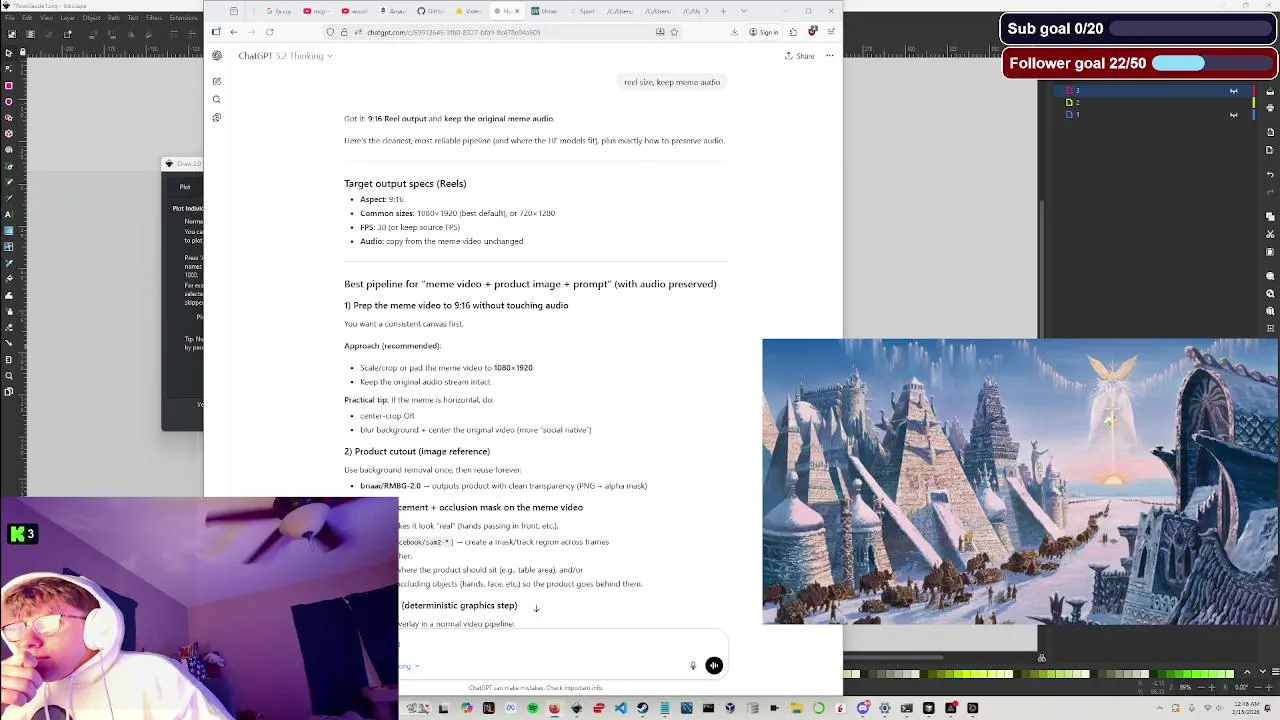Open the Object menu in Inkscape
This screenshot has height=720, width=1280.
point(91,18)
